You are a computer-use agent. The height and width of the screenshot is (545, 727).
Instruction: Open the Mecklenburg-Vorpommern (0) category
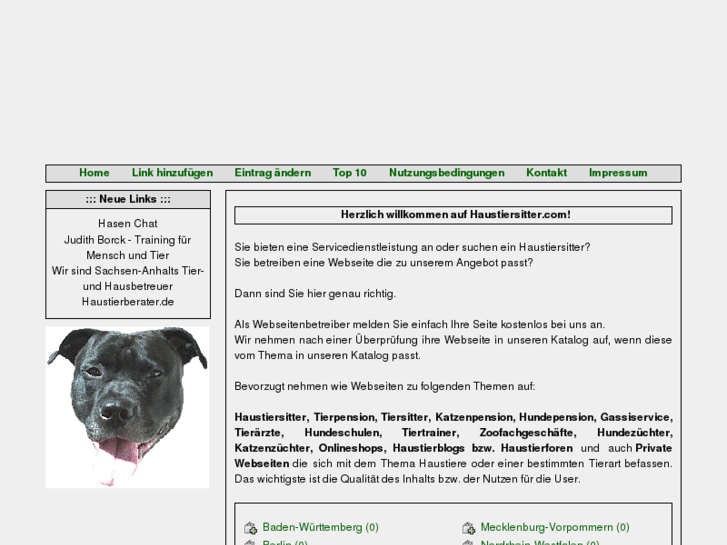(x=555, y=527)
